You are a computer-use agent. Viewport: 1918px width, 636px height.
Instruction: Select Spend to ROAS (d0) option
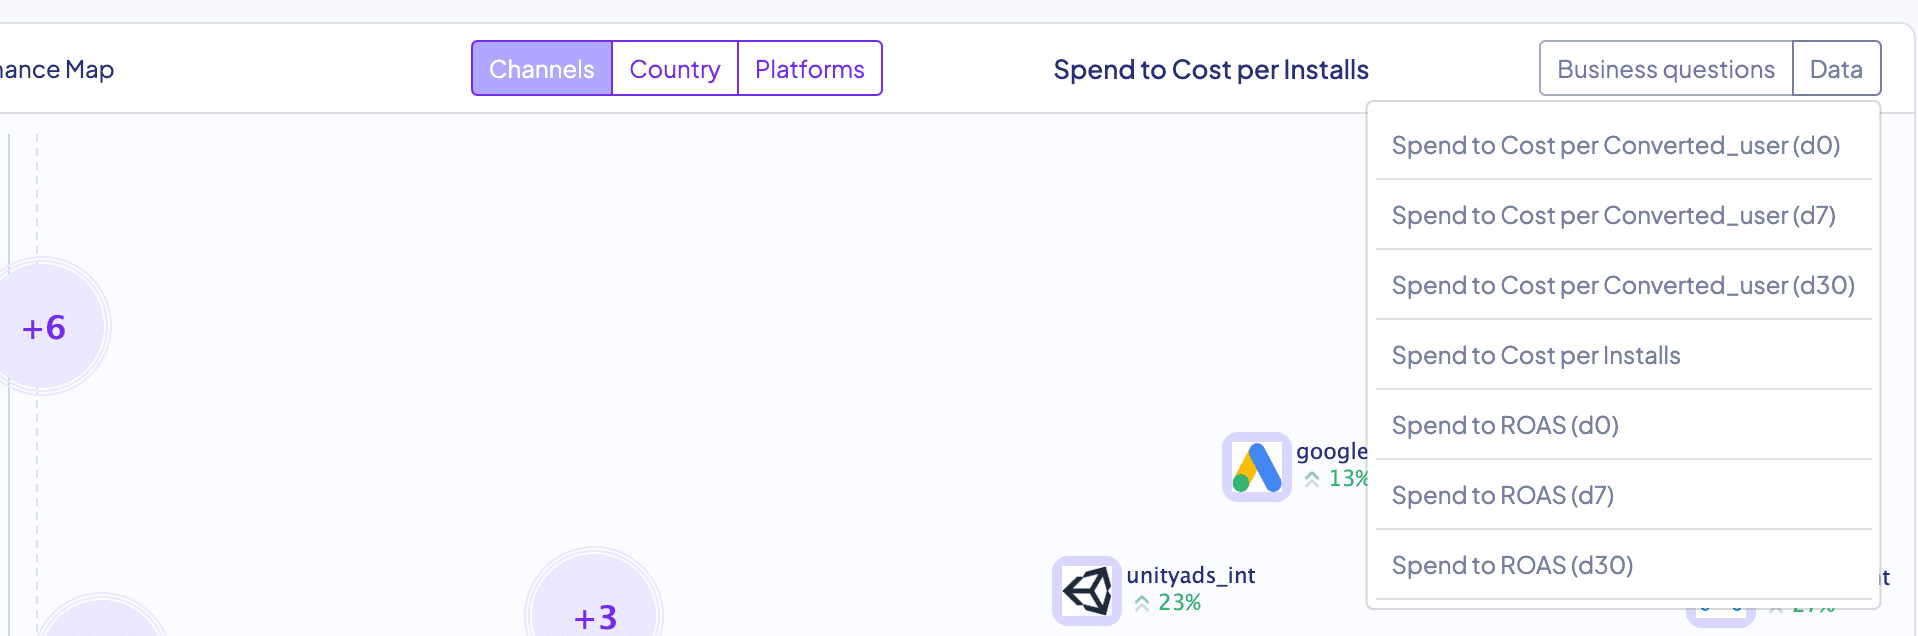[x=1505, y=426]
